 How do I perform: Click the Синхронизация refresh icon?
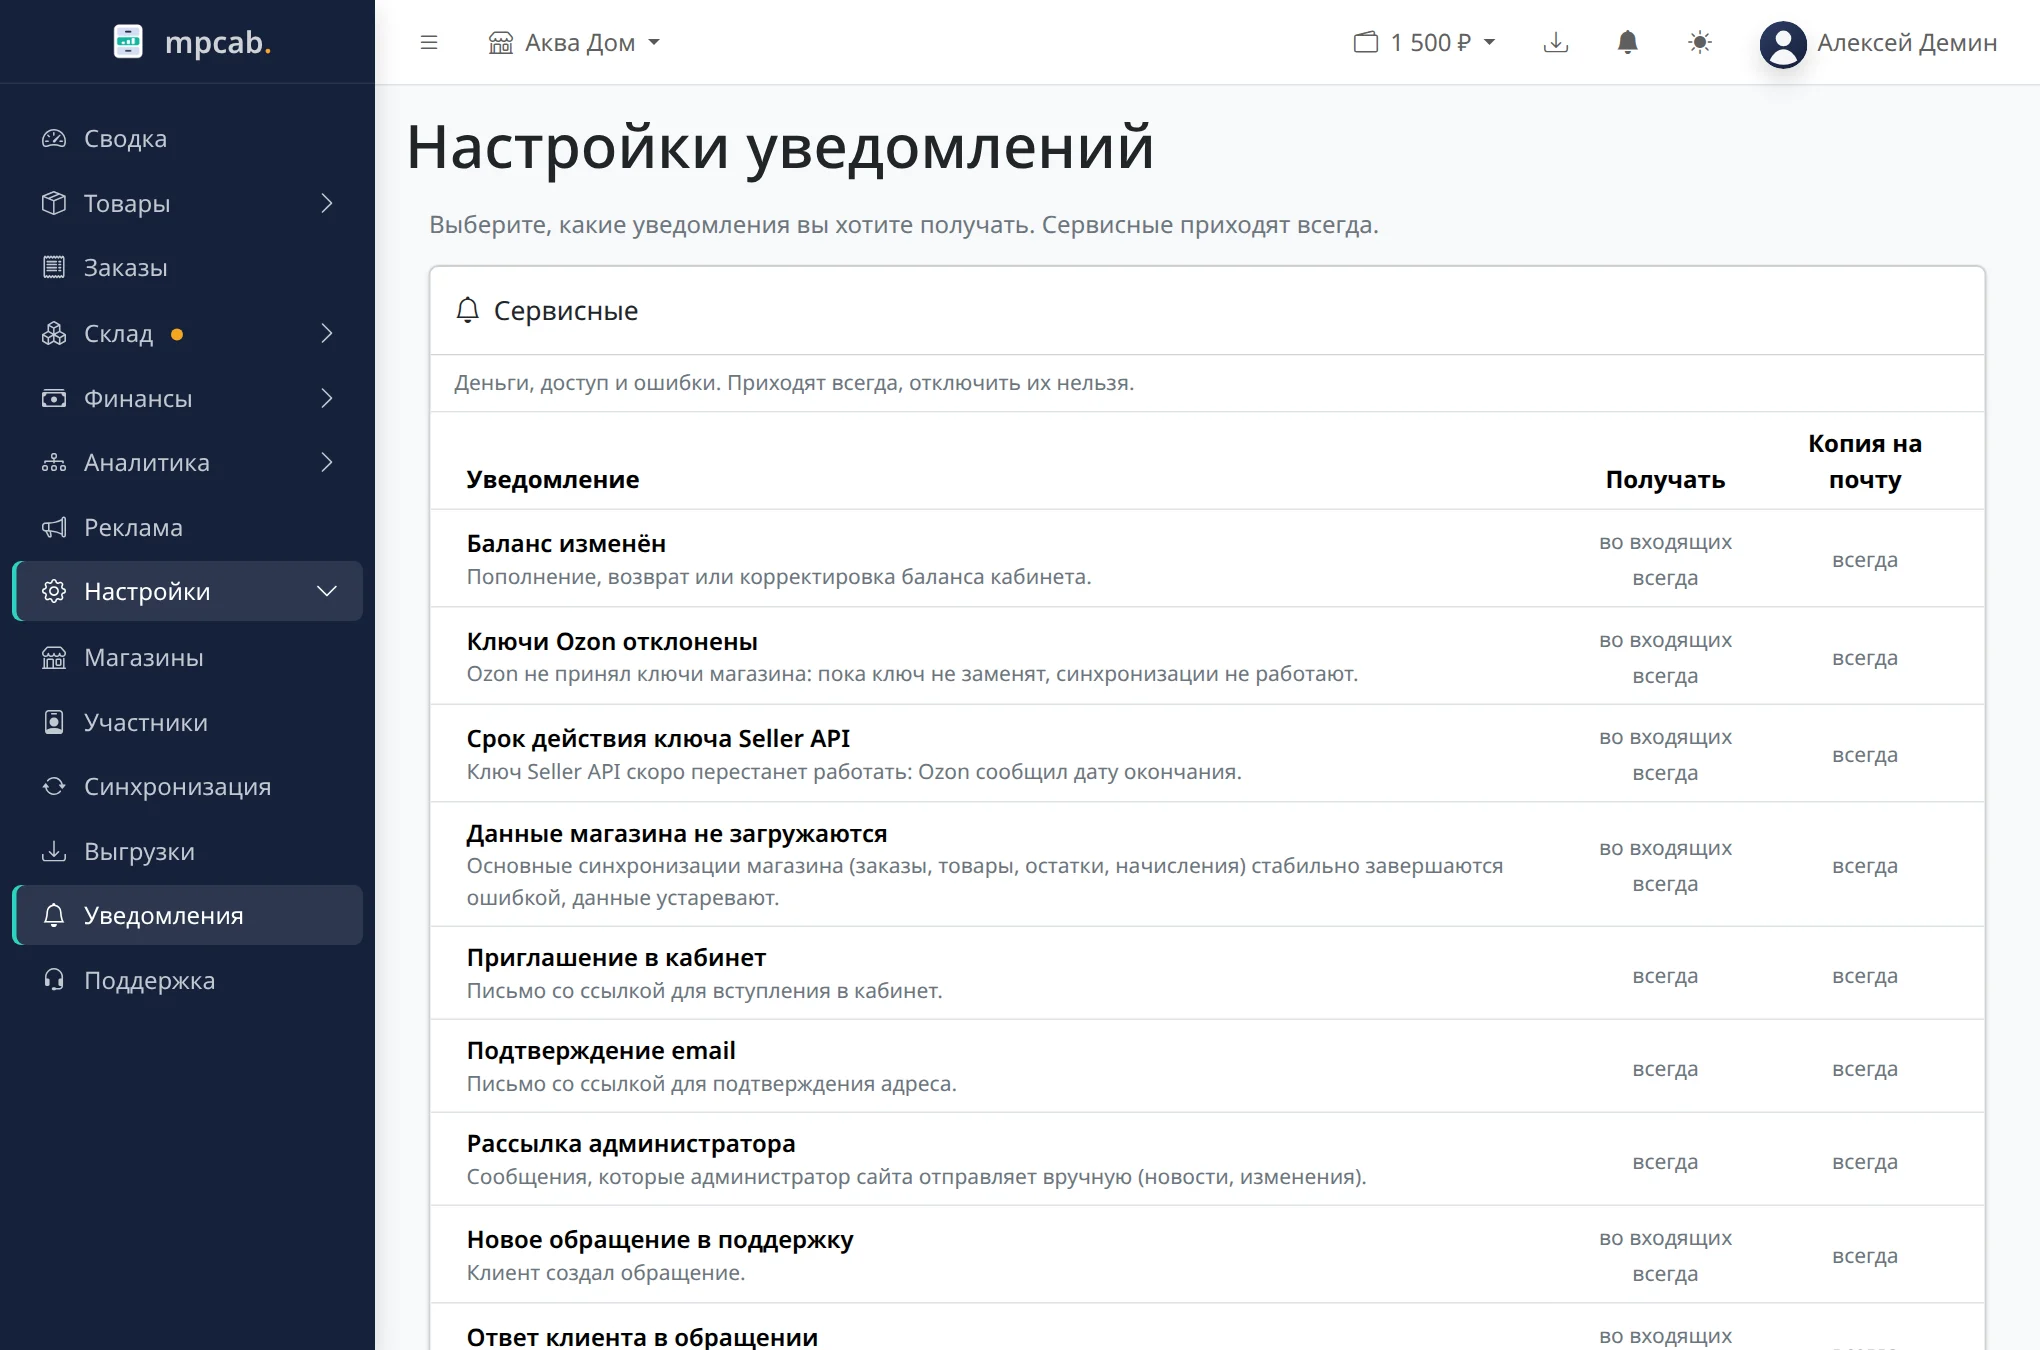[x=54, y=786]
